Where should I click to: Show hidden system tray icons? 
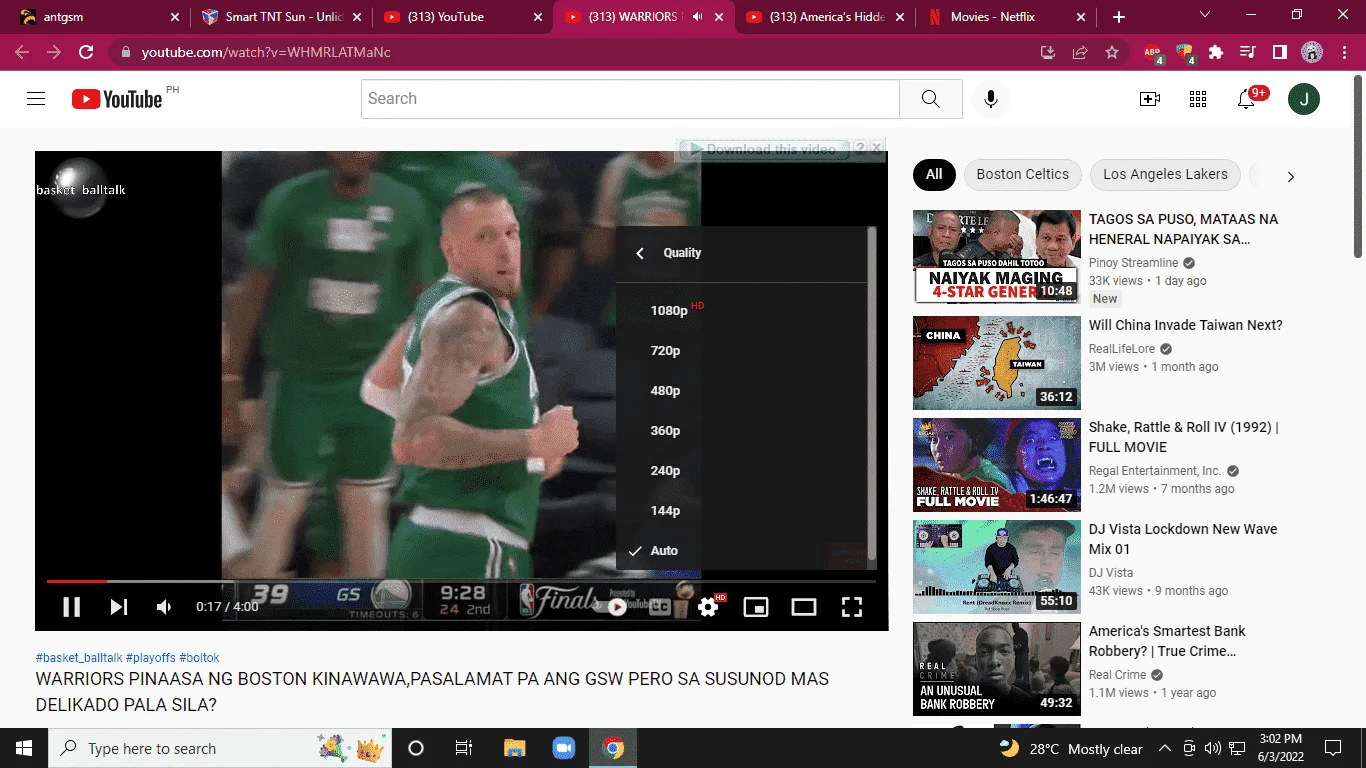[1165, 748]
